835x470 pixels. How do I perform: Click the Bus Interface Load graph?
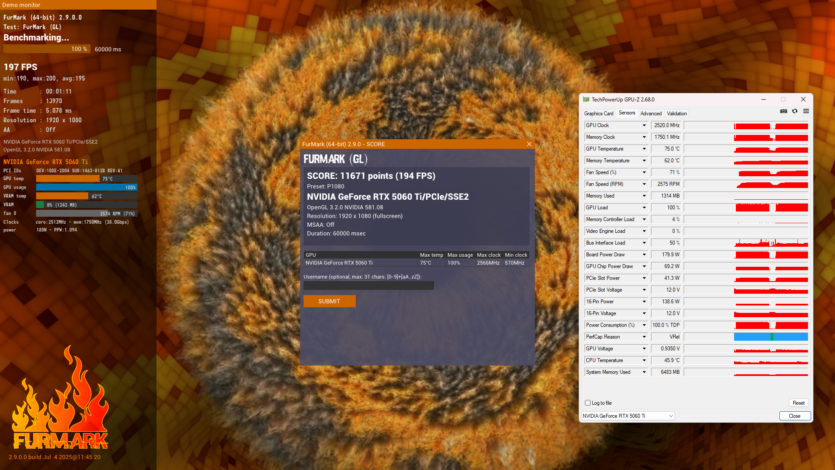point(746,243)
